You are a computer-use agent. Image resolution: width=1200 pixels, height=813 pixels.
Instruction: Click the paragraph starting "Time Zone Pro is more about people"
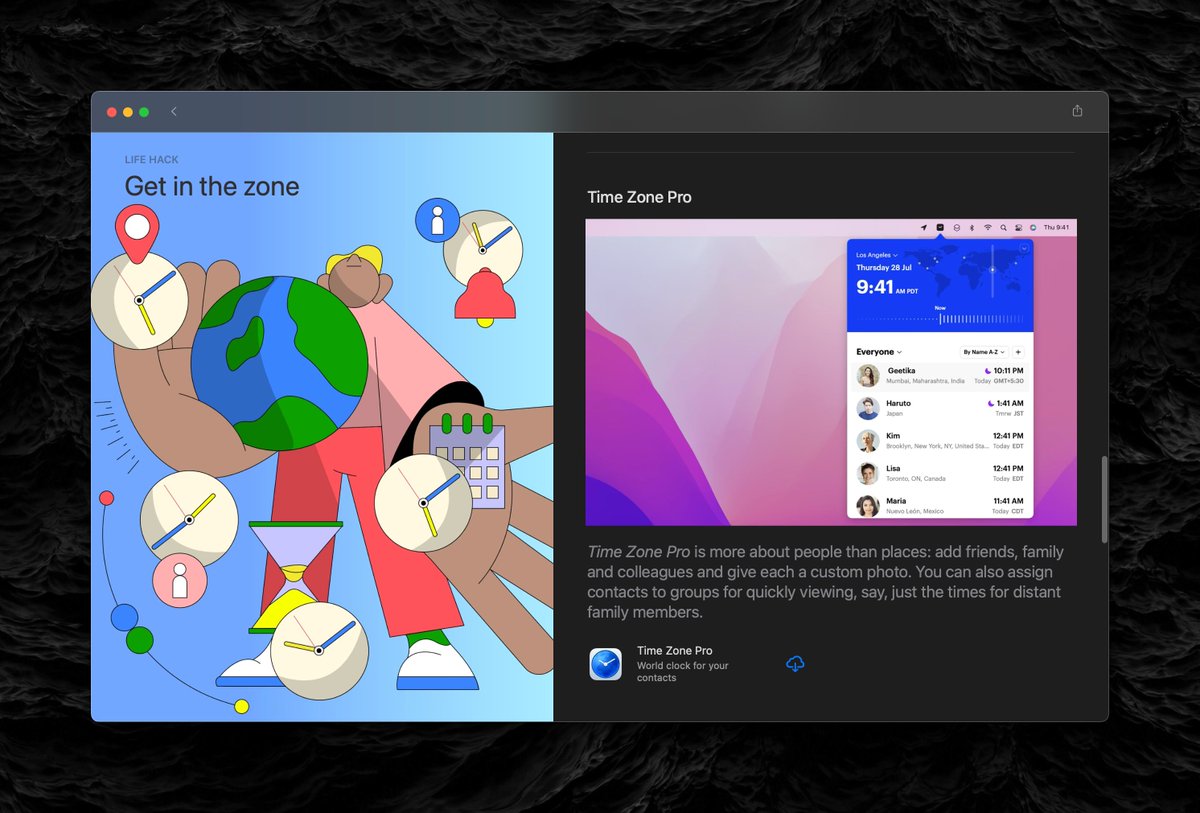[826, 582]
